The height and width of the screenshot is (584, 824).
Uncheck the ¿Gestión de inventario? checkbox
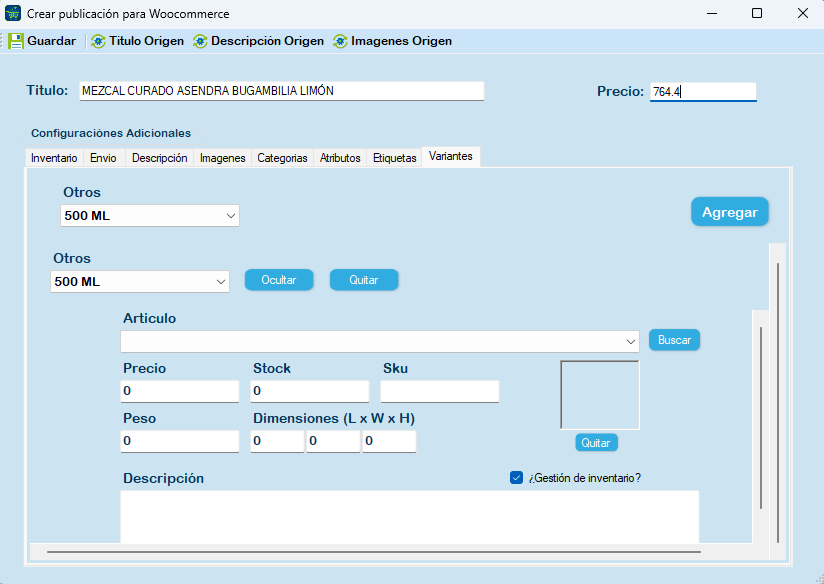click(516, 478)
